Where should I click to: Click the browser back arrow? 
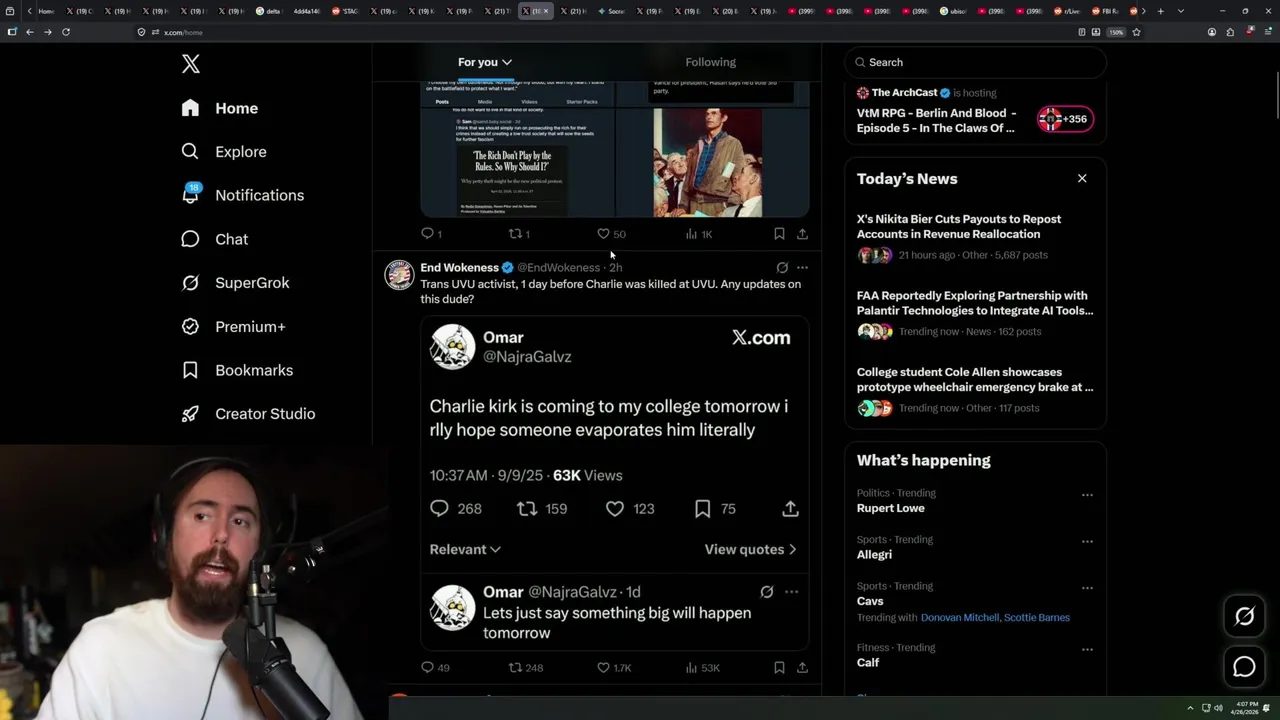(x=30, y=32)
